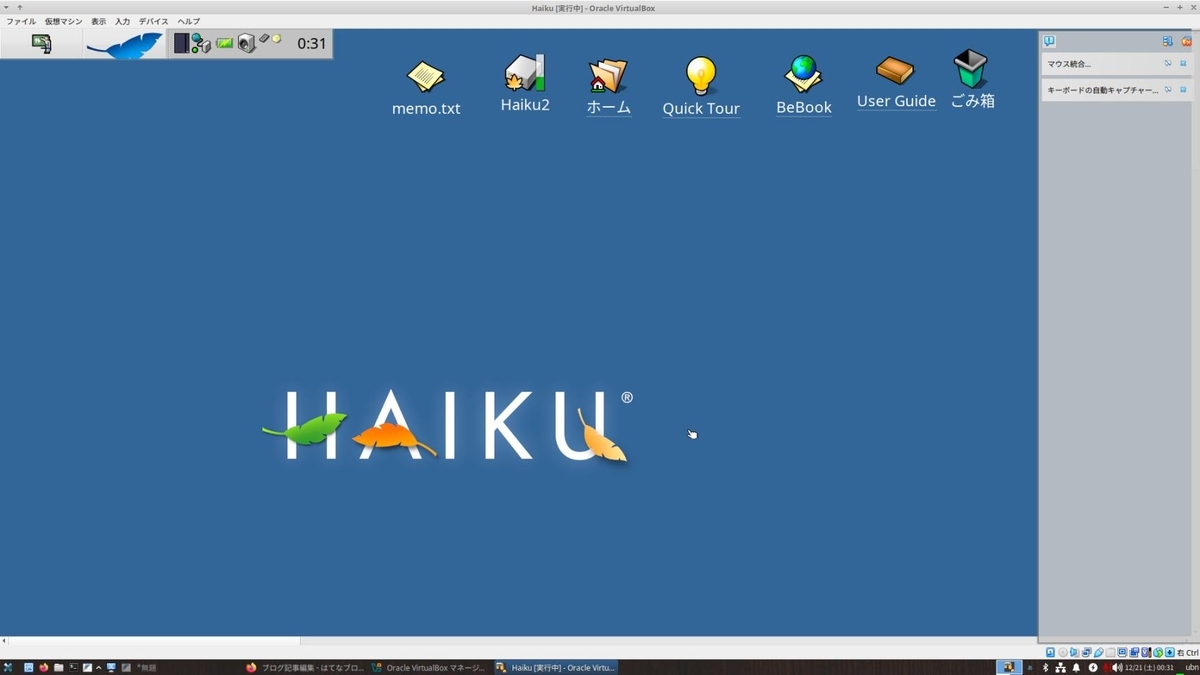Viewport: 1200px width, 675px height.
Task: Click the running-app icon left of the leaf
Action: coord(41,44)
